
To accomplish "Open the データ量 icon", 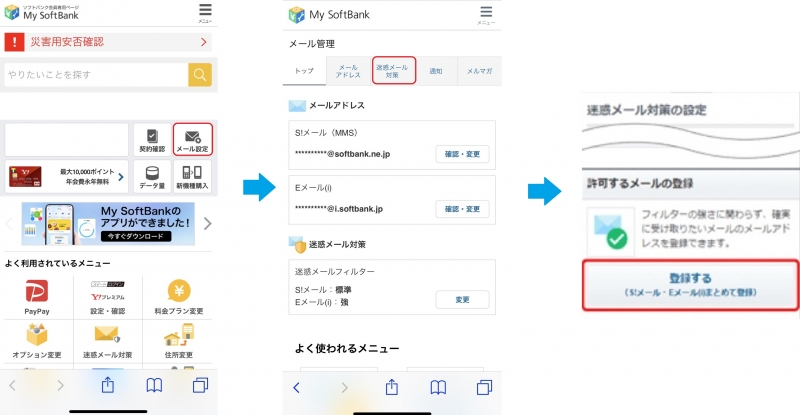I will point(152,177).
